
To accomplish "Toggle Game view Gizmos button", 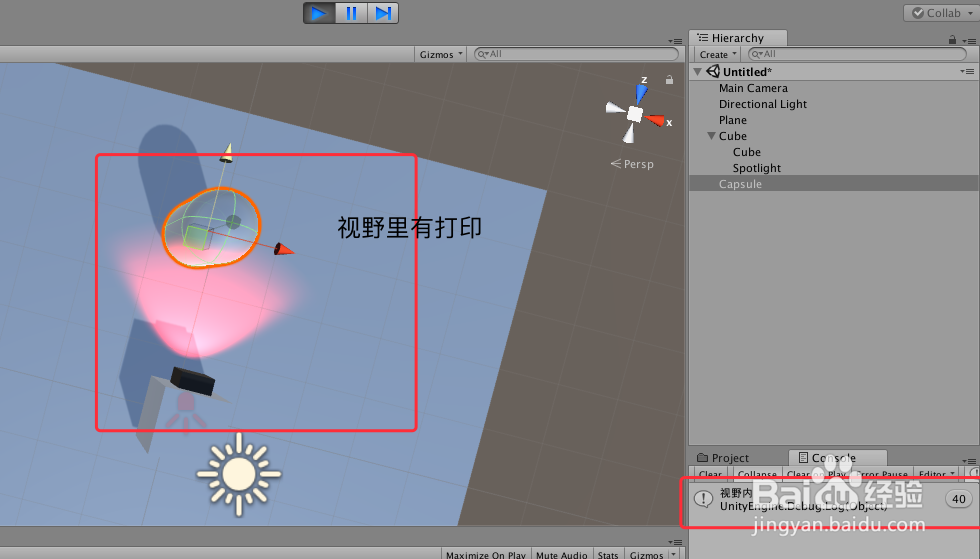I will tap(646, 555).
